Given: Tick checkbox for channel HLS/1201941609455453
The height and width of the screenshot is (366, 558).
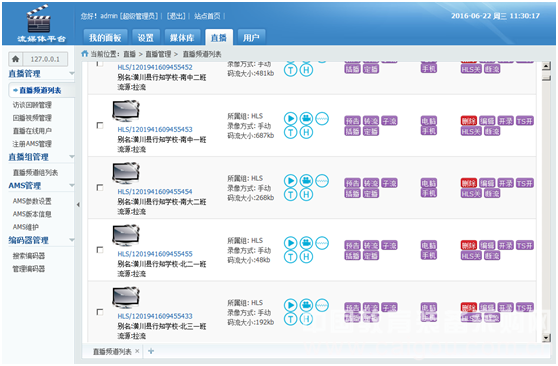Looking at the screenshot, I should pos(100,126).
